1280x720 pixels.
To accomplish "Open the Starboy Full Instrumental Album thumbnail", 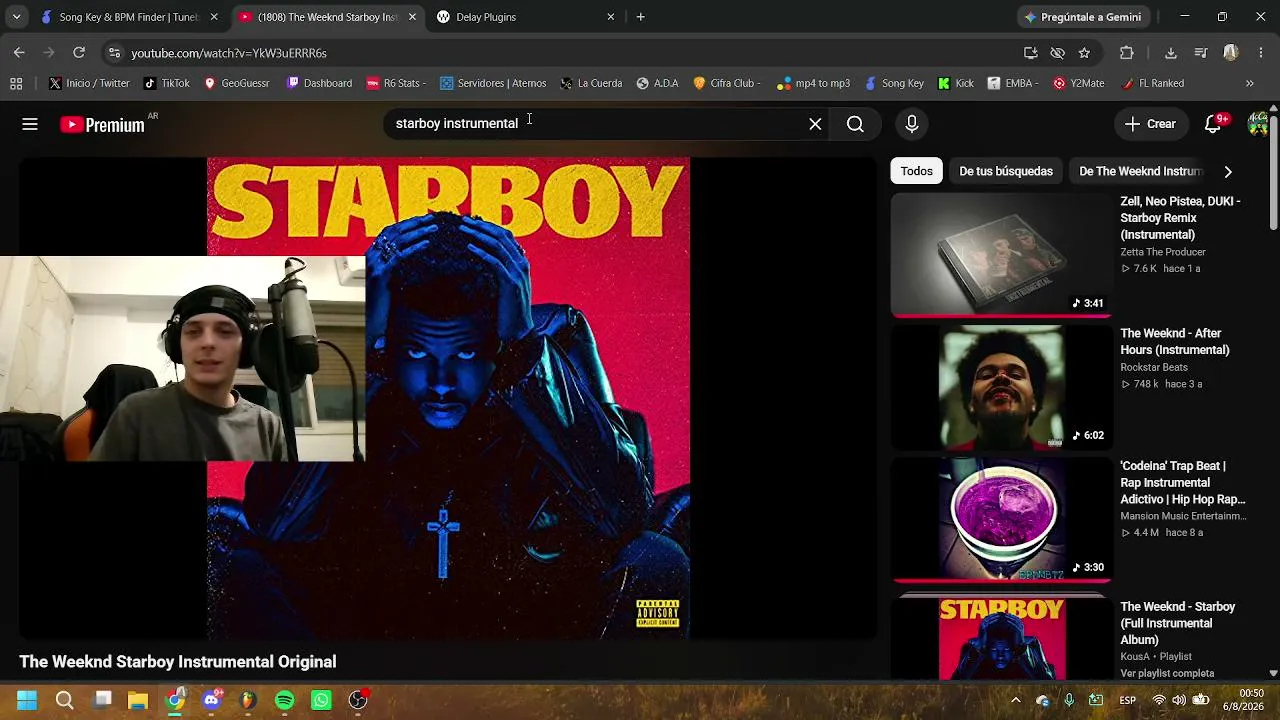I will click(x=1001, y=639).
